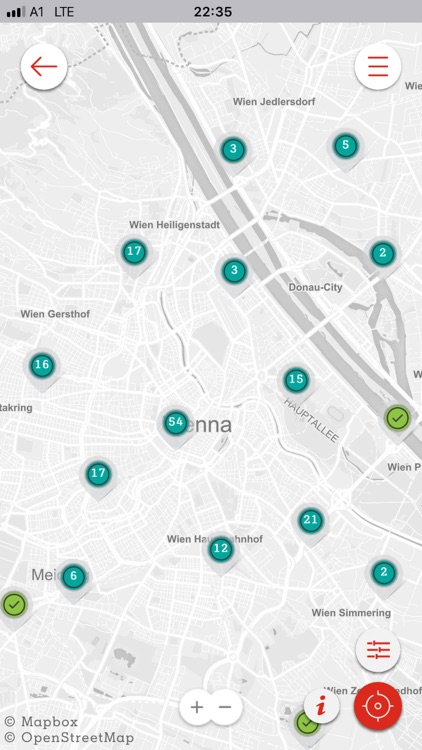The width and height of the screenshot is (422, 750).
Task: Open the OpenStreetMap attribution link
Action: click(70, 738)
